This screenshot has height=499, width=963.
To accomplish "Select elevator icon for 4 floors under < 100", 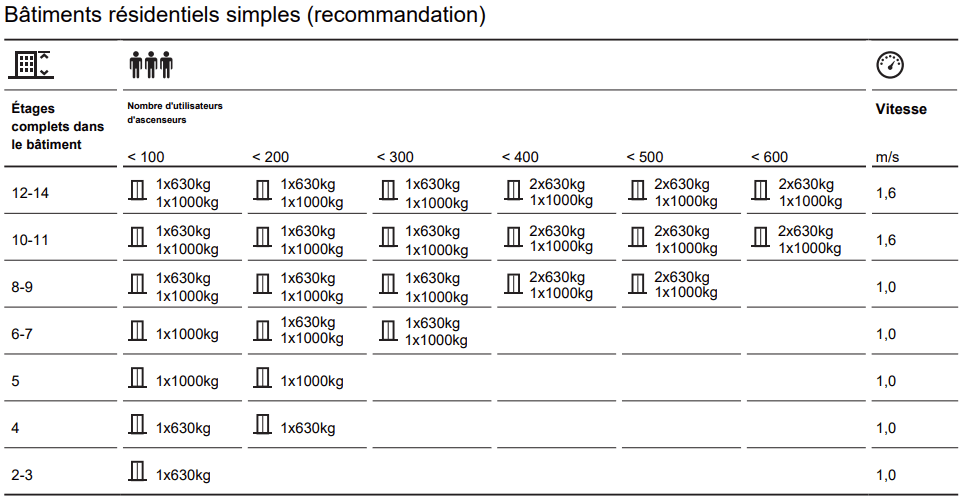I will pos(138,426).
